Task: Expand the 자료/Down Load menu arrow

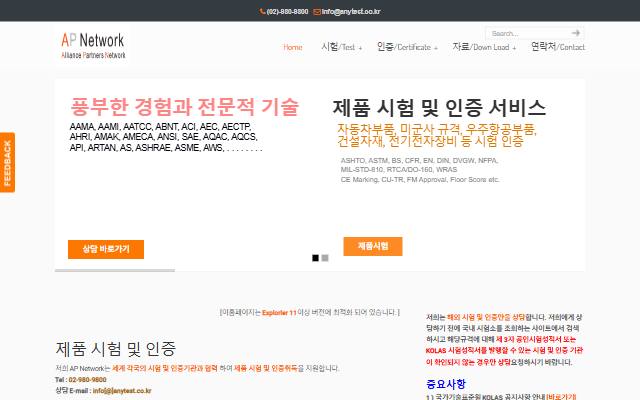Action: [514, 48]
